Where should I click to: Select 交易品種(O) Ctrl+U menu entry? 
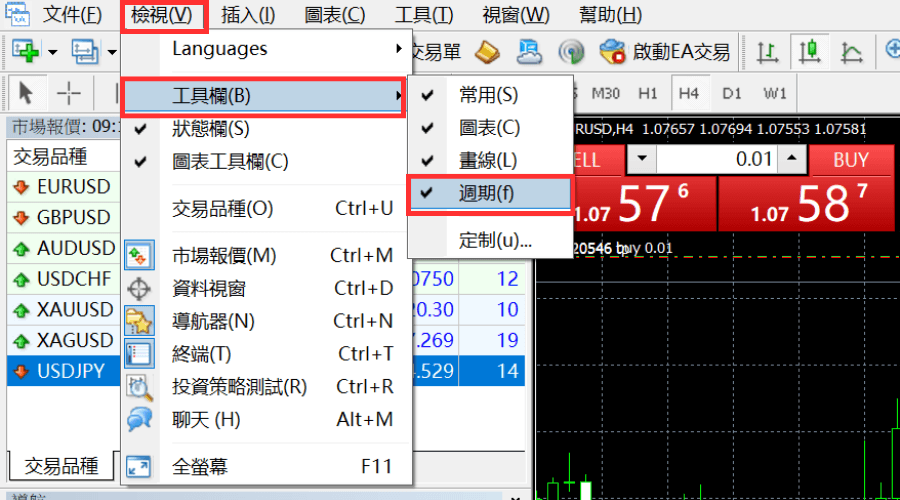coord(265,209)
